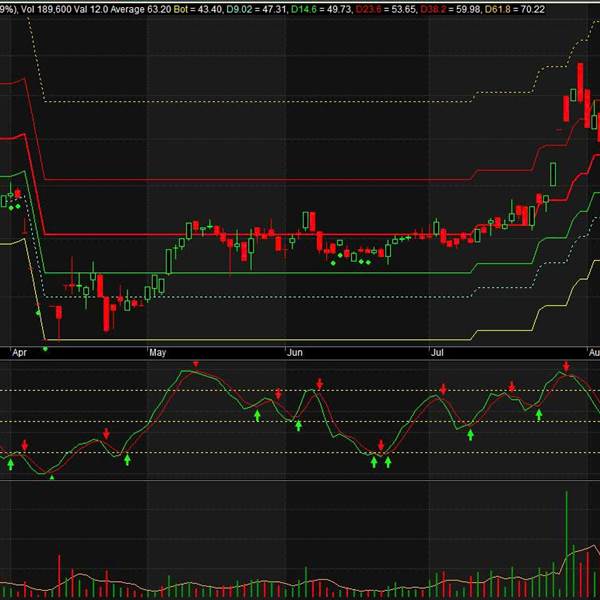This screenshot has height=600, width=600.
Task: Click the Jul label on the time axis
Action: [x=437, y=352]
